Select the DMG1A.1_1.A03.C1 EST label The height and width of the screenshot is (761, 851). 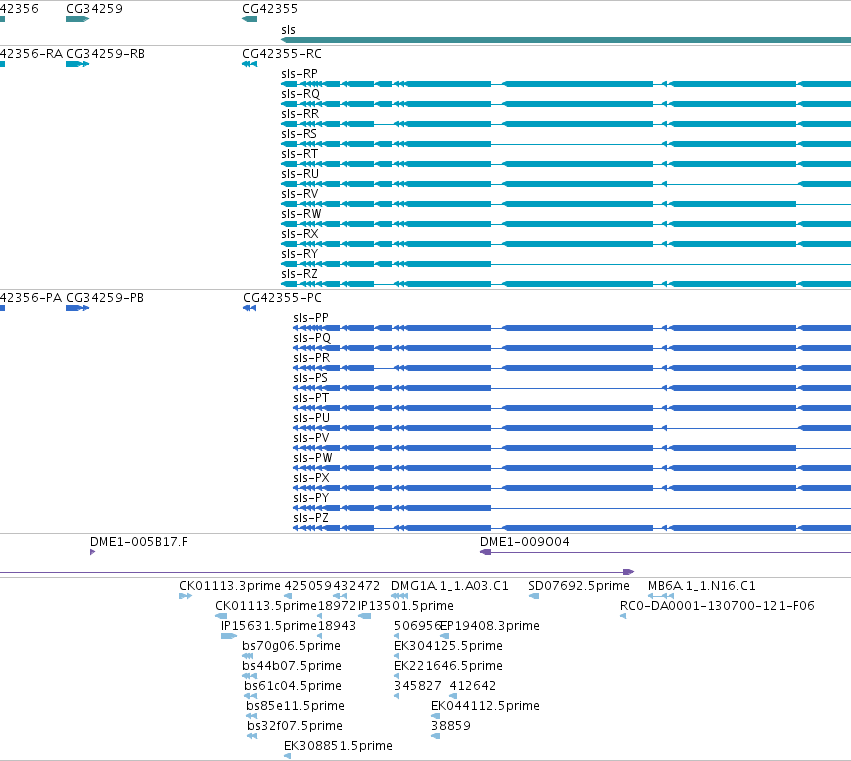coord(450,586)
